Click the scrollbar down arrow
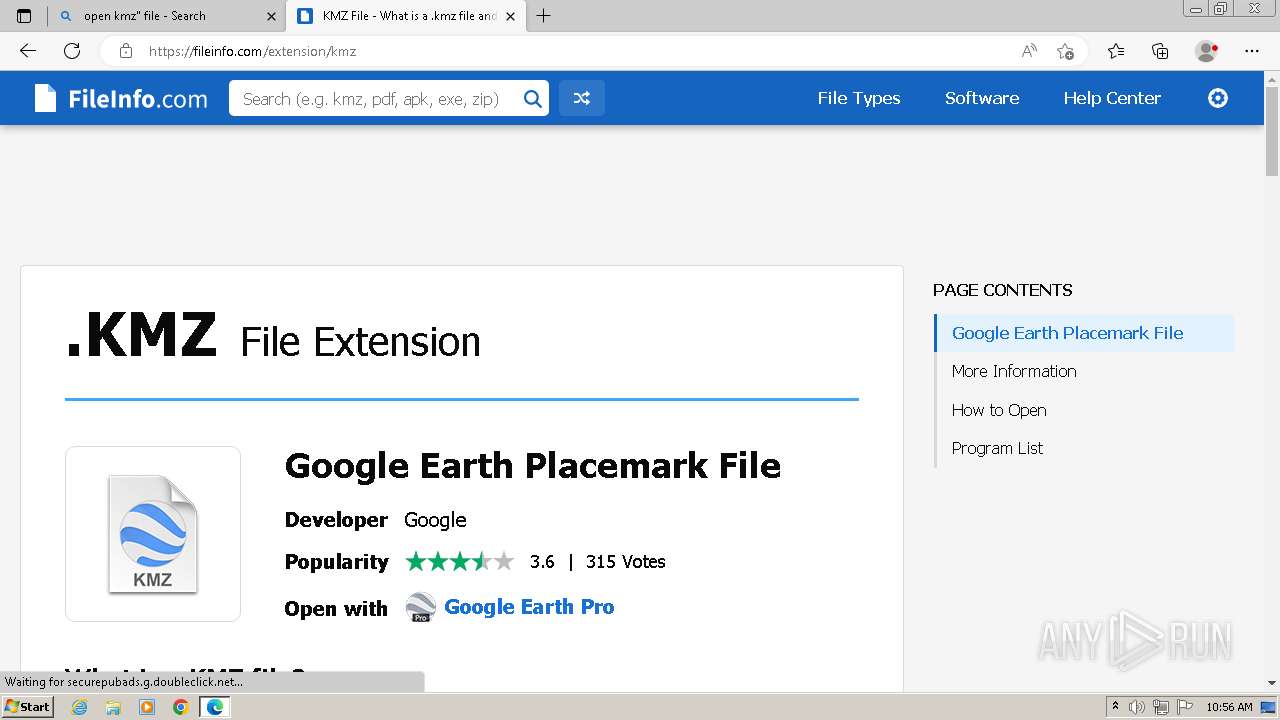The width and height of the screenshot is (1280, 720). pyautogui.click(x=1272, y=683)
